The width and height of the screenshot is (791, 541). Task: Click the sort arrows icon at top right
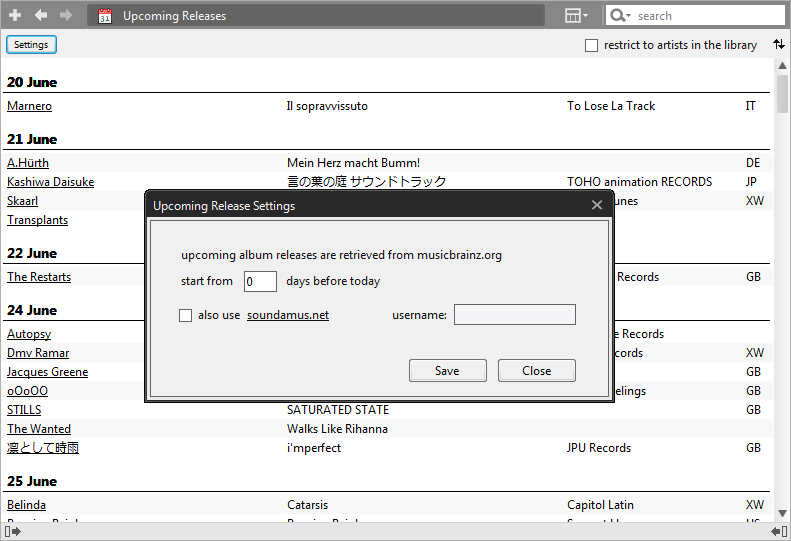779,44
